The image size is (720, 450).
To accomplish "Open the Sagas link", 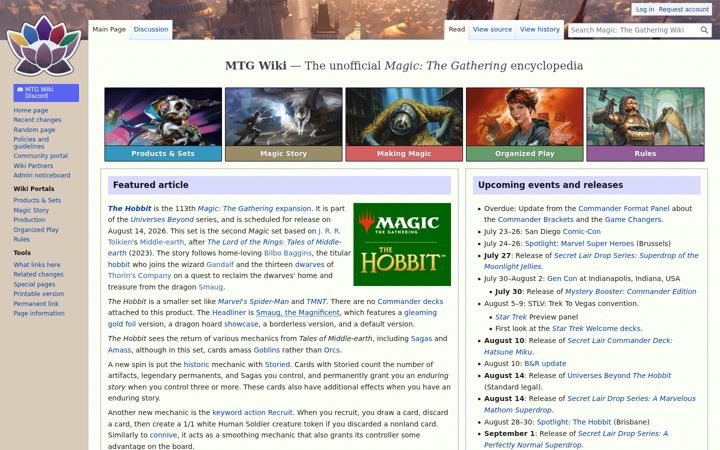I will click(421, 338).
